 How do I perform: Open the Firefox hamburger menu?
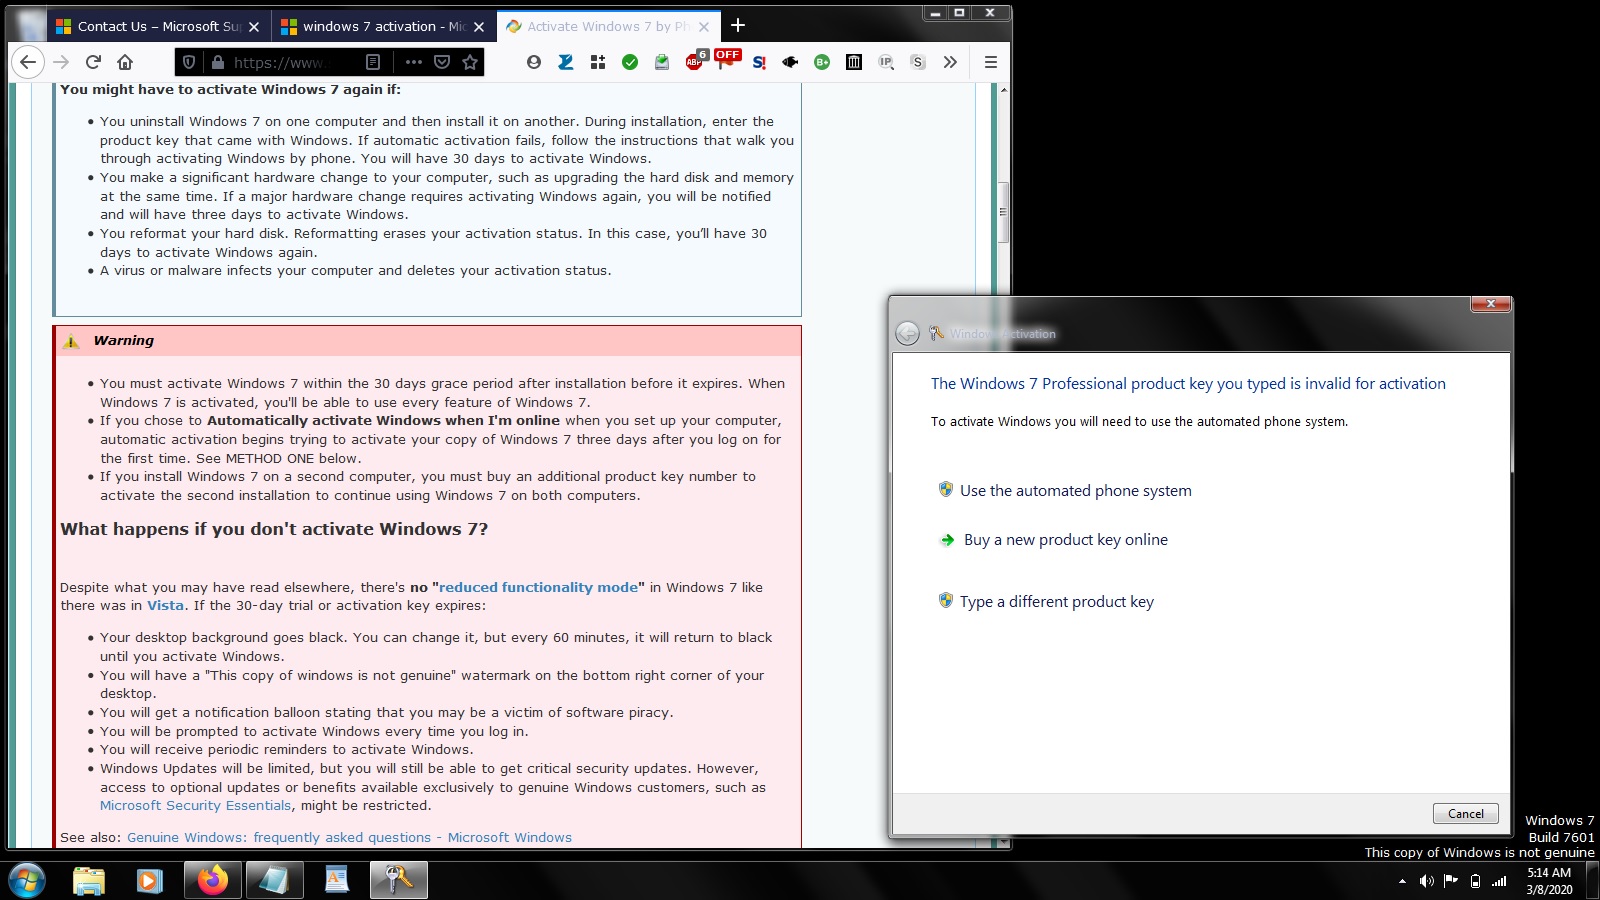coord(991,62)
